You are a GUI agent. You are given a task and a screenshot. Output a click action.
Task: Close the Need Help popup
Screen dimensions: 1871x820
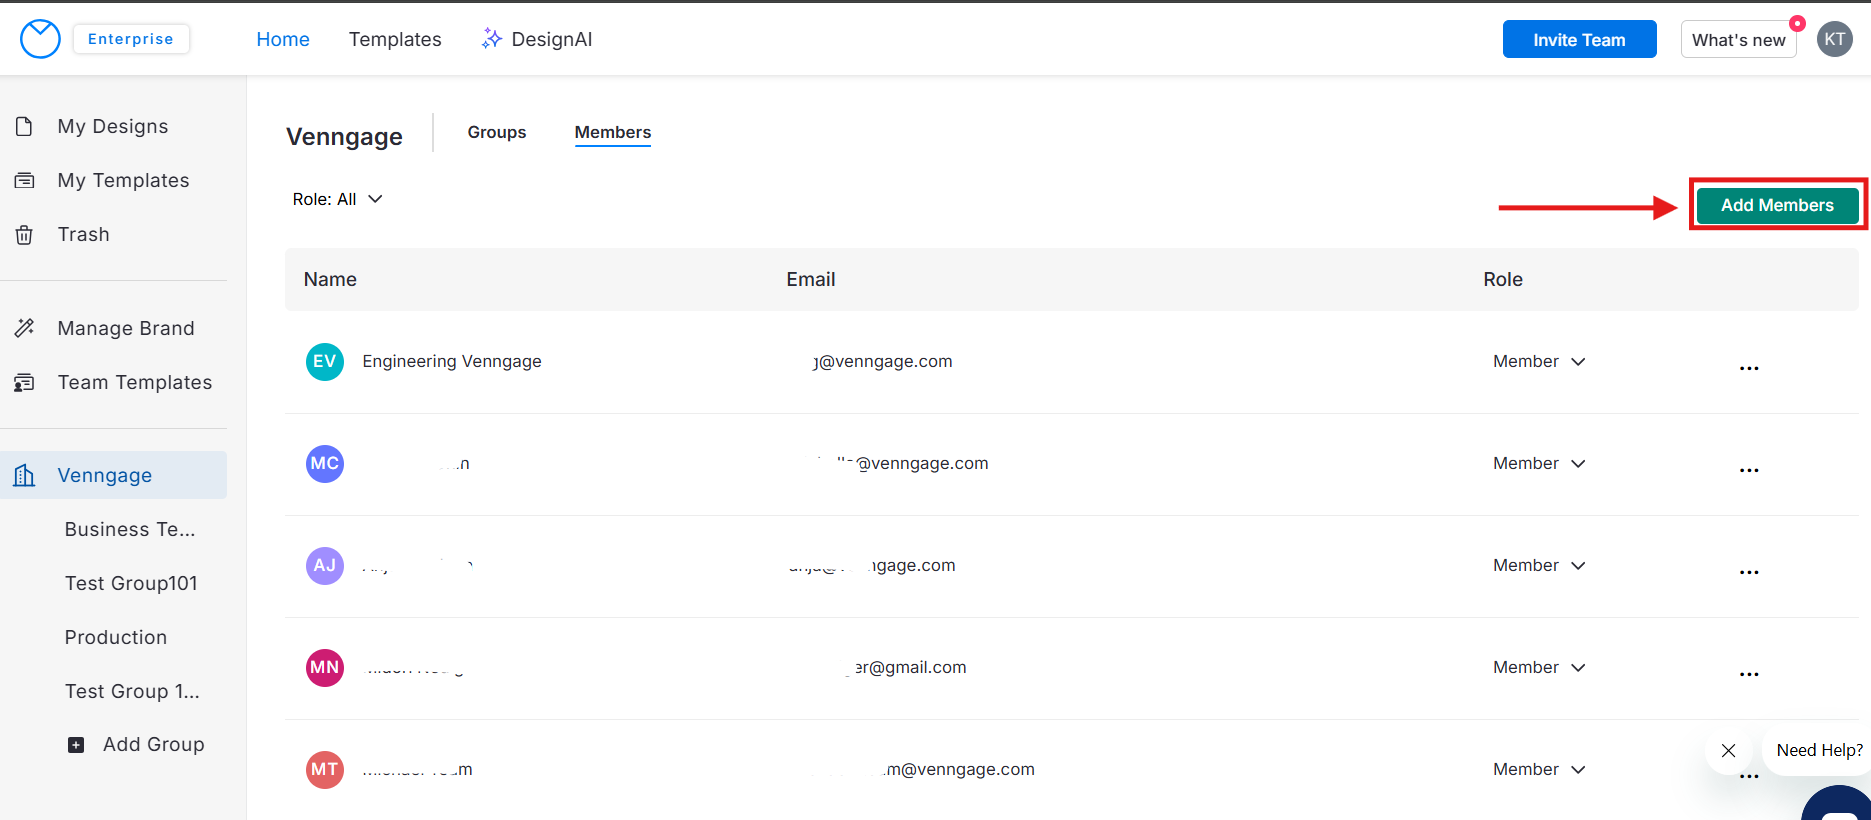click(1728, 750)
